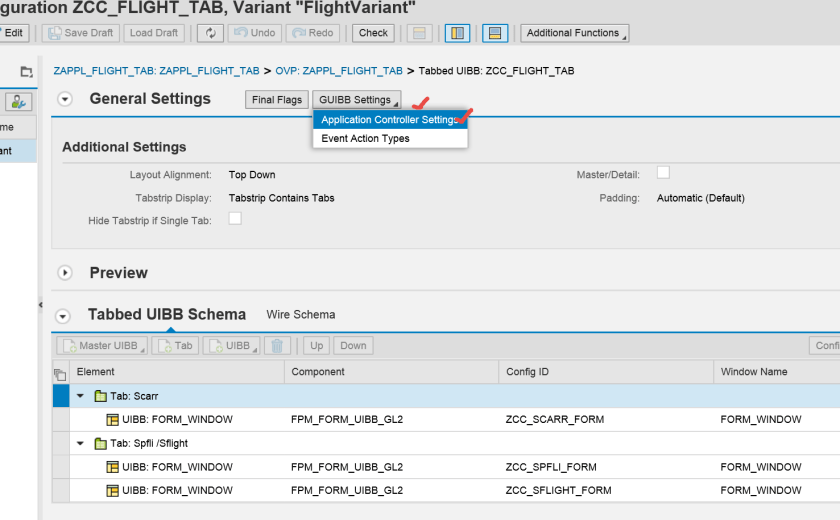Switch to the Wire Schema tab
This screenshot has height=520, width=840.
[x=300, y=315]
